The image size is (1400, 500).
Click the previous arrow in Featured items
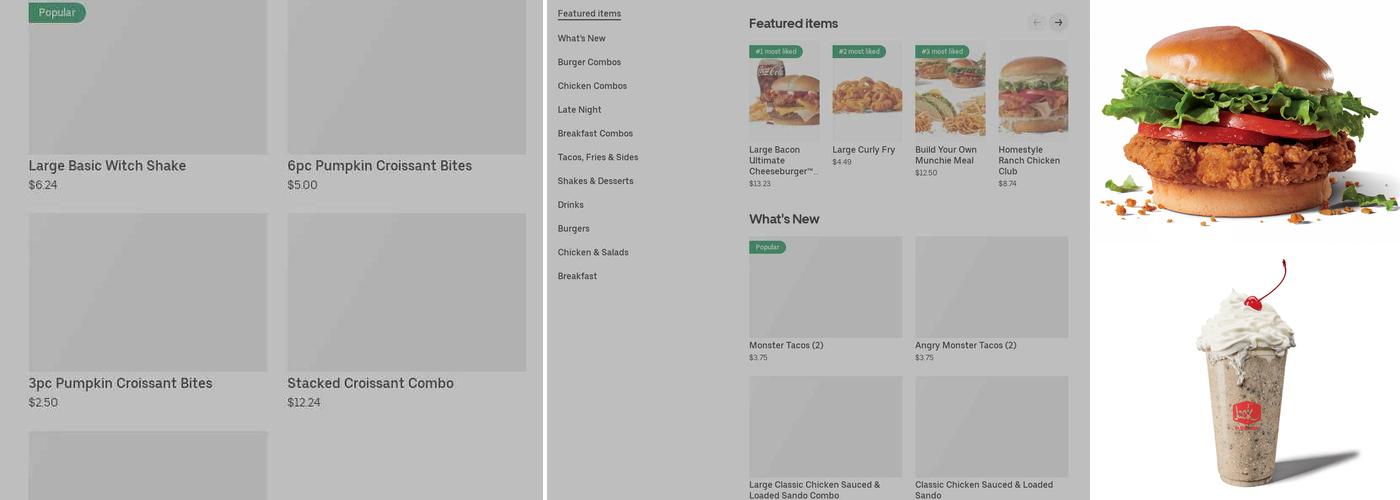click(x=1037, y=22)
